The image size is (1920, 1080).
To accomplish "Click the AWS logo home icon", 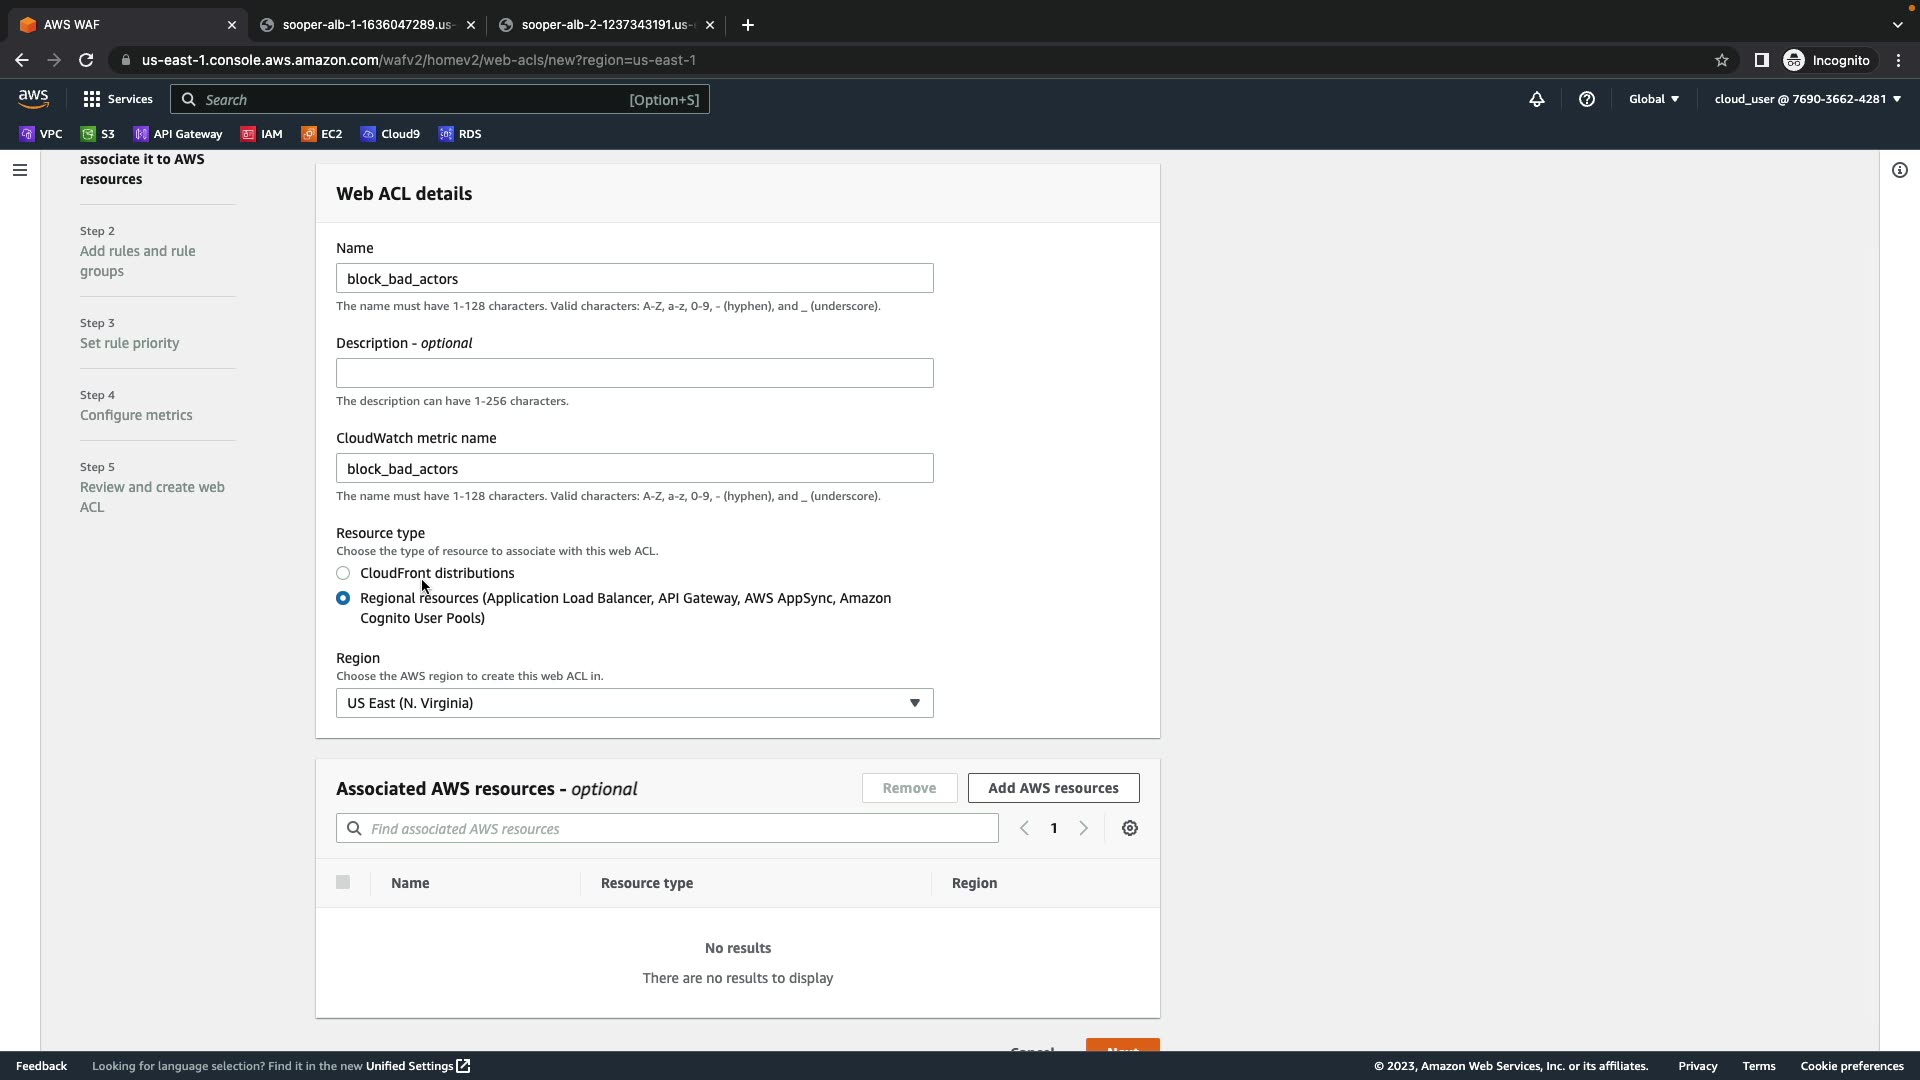I will [x=33, y=99].
